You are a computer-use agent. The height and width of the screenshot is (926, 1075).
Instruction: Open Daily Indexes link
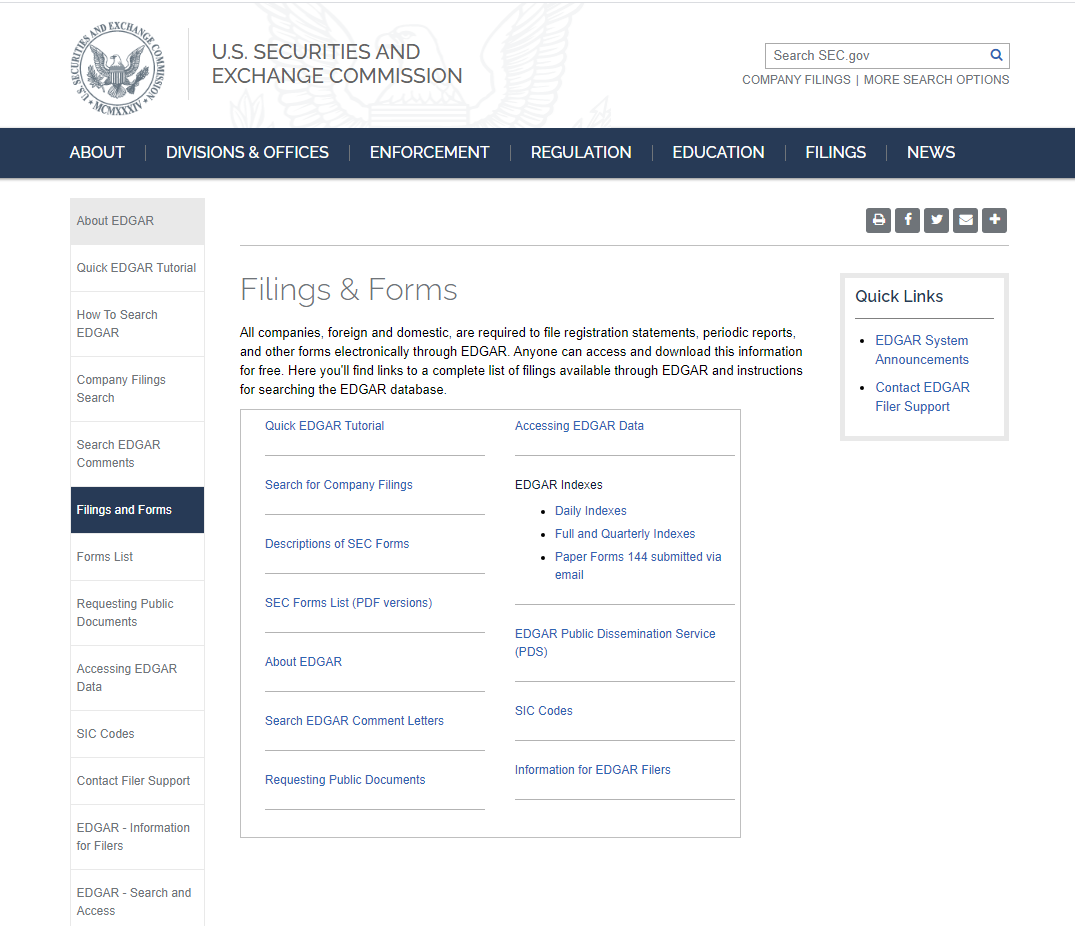tap(590, 511)
